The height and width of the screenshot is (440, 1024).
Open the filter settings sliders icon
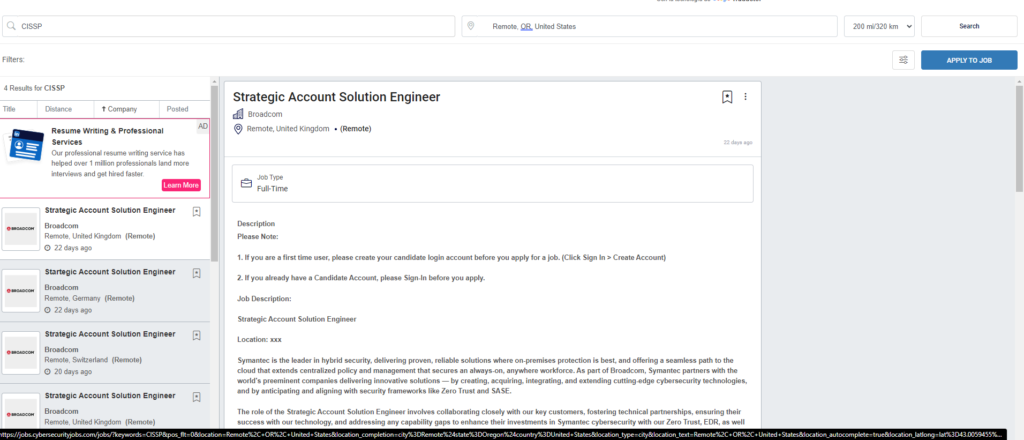tap(903, 60)
